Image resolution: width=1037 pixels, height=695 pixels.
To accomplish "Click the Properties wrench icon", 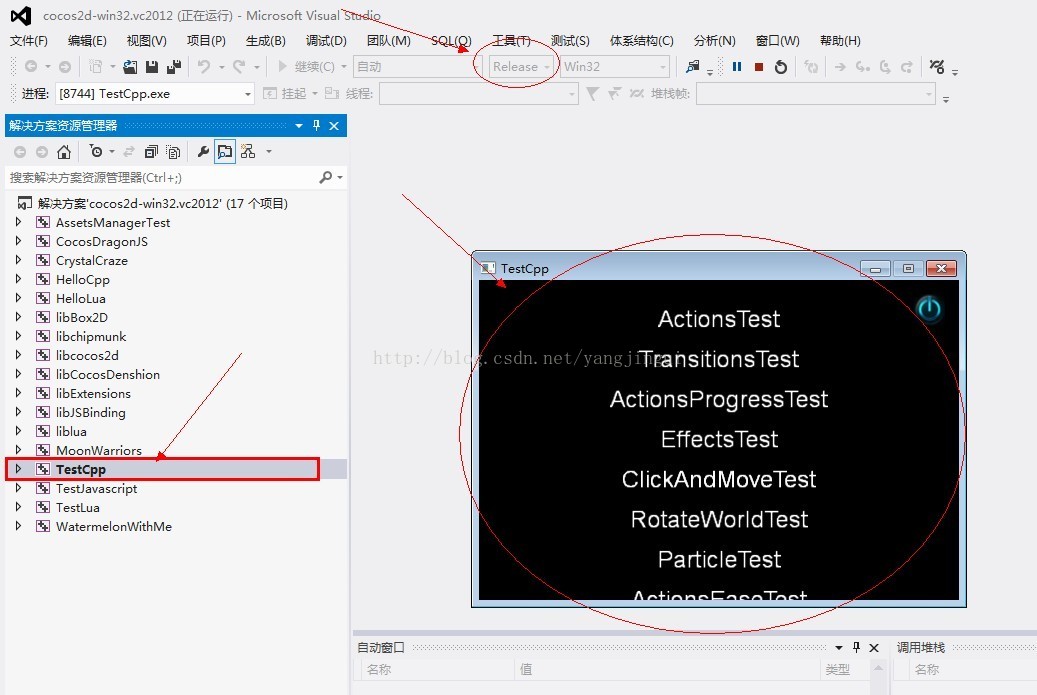I will click(203, 152).
